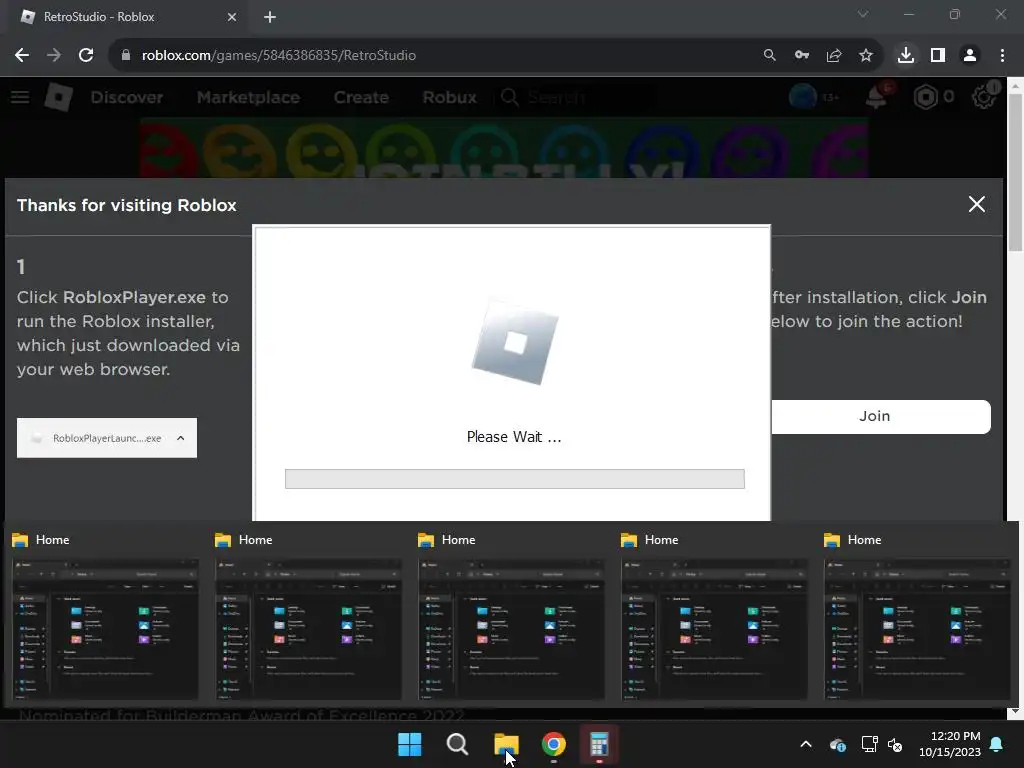
Task: Select the third Home window thumbnail
Action: [x=511, y=629]
